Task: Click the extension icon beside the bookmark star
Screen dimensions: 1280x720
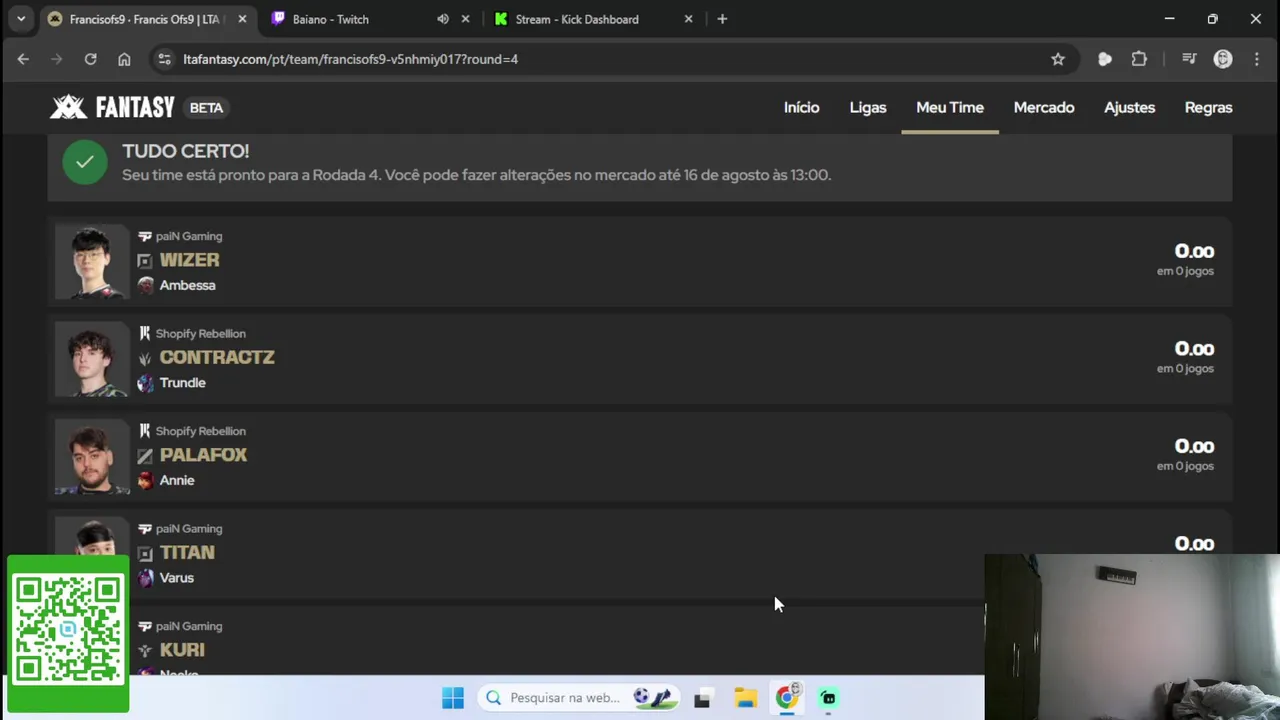Action: [1105, 59]
